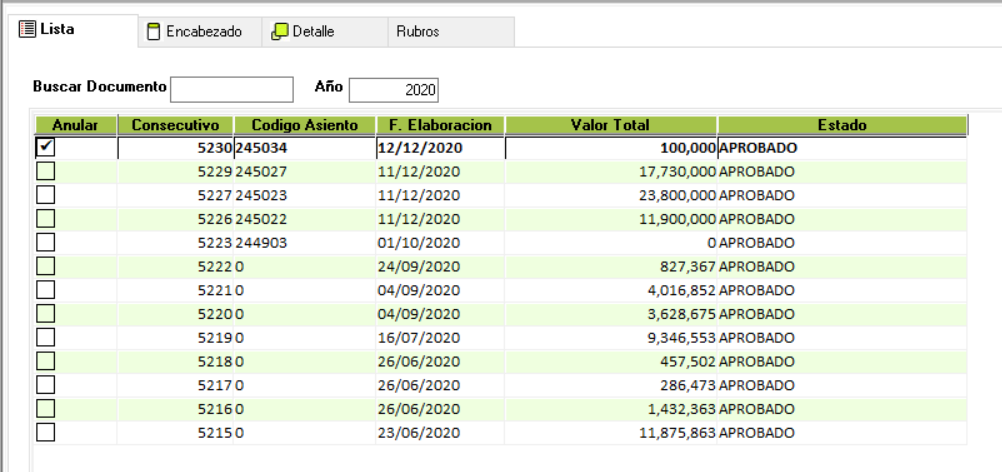The height and width of the screenshot is (472, 1002).
Task: Click the Anular column header
Action: coord(75,125)
